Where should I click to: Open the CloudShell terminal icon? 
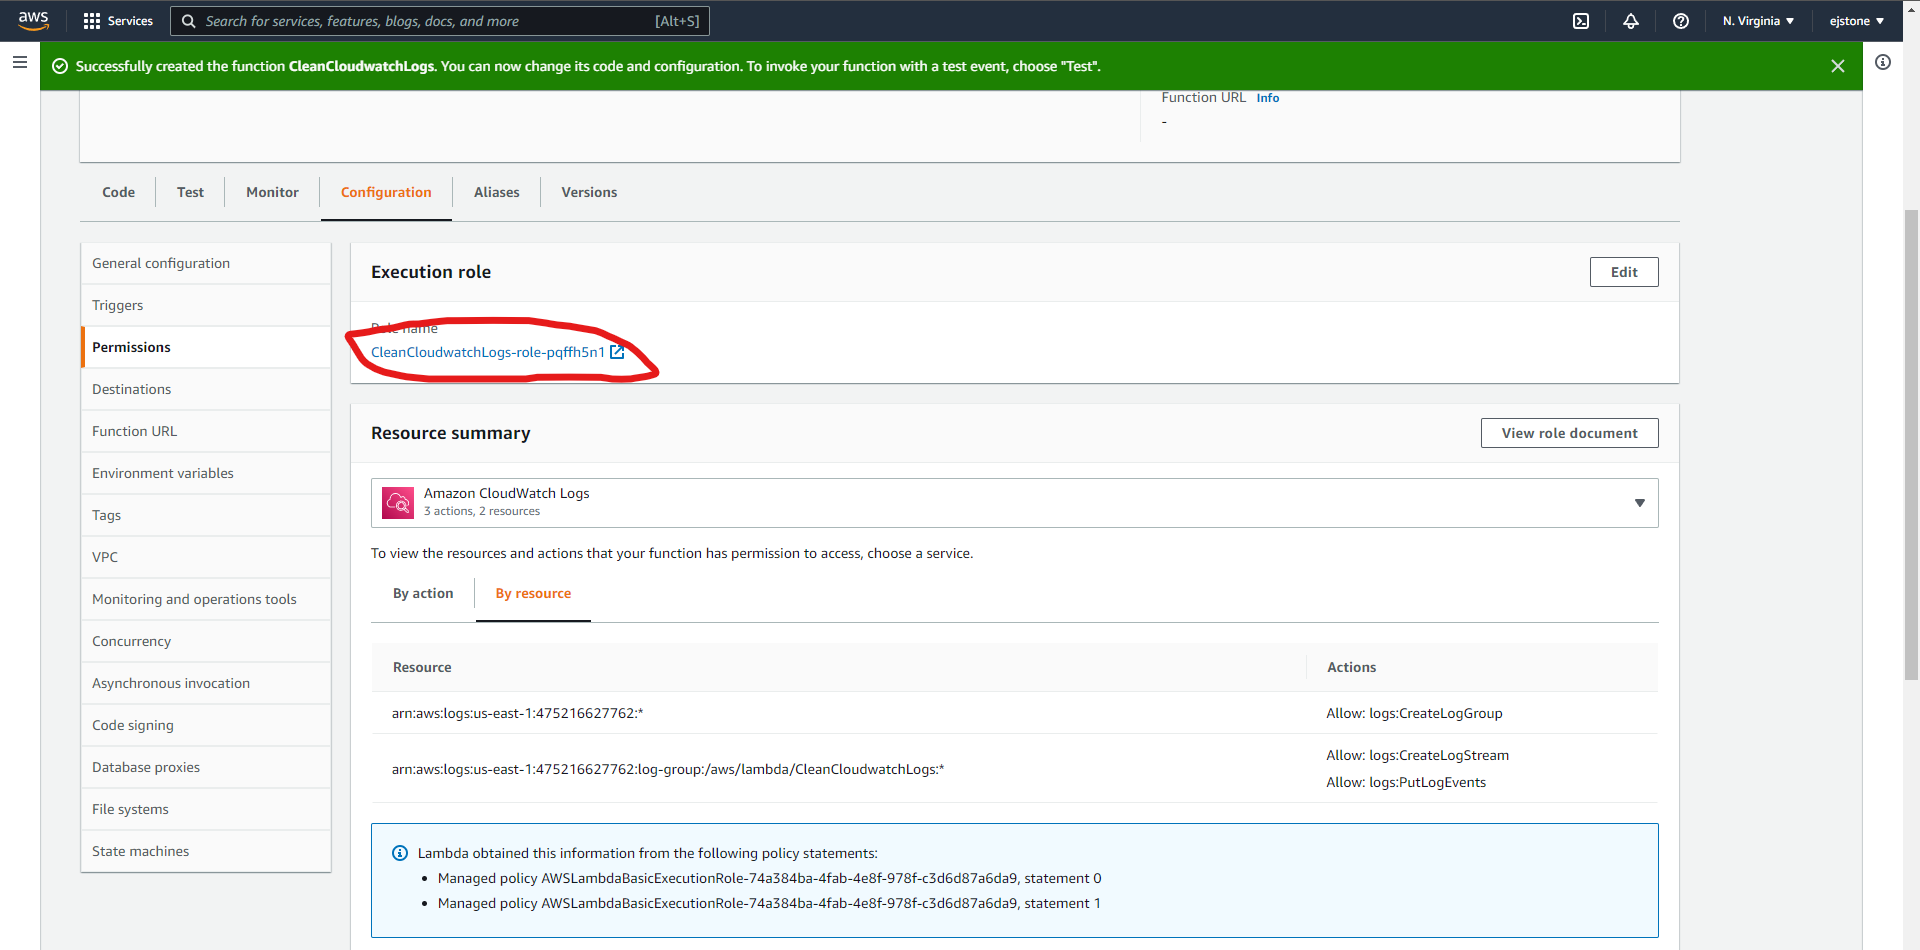(1581, 21)
